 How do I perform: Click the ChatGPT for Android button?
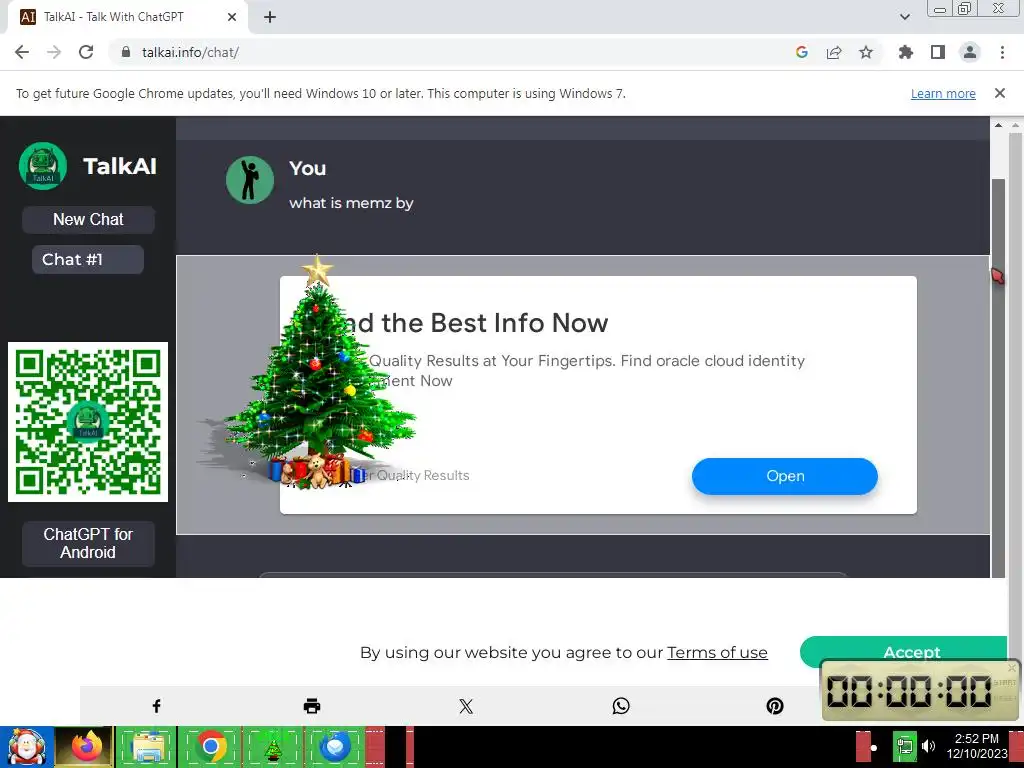pyautogui.click(x=88, y=543)
